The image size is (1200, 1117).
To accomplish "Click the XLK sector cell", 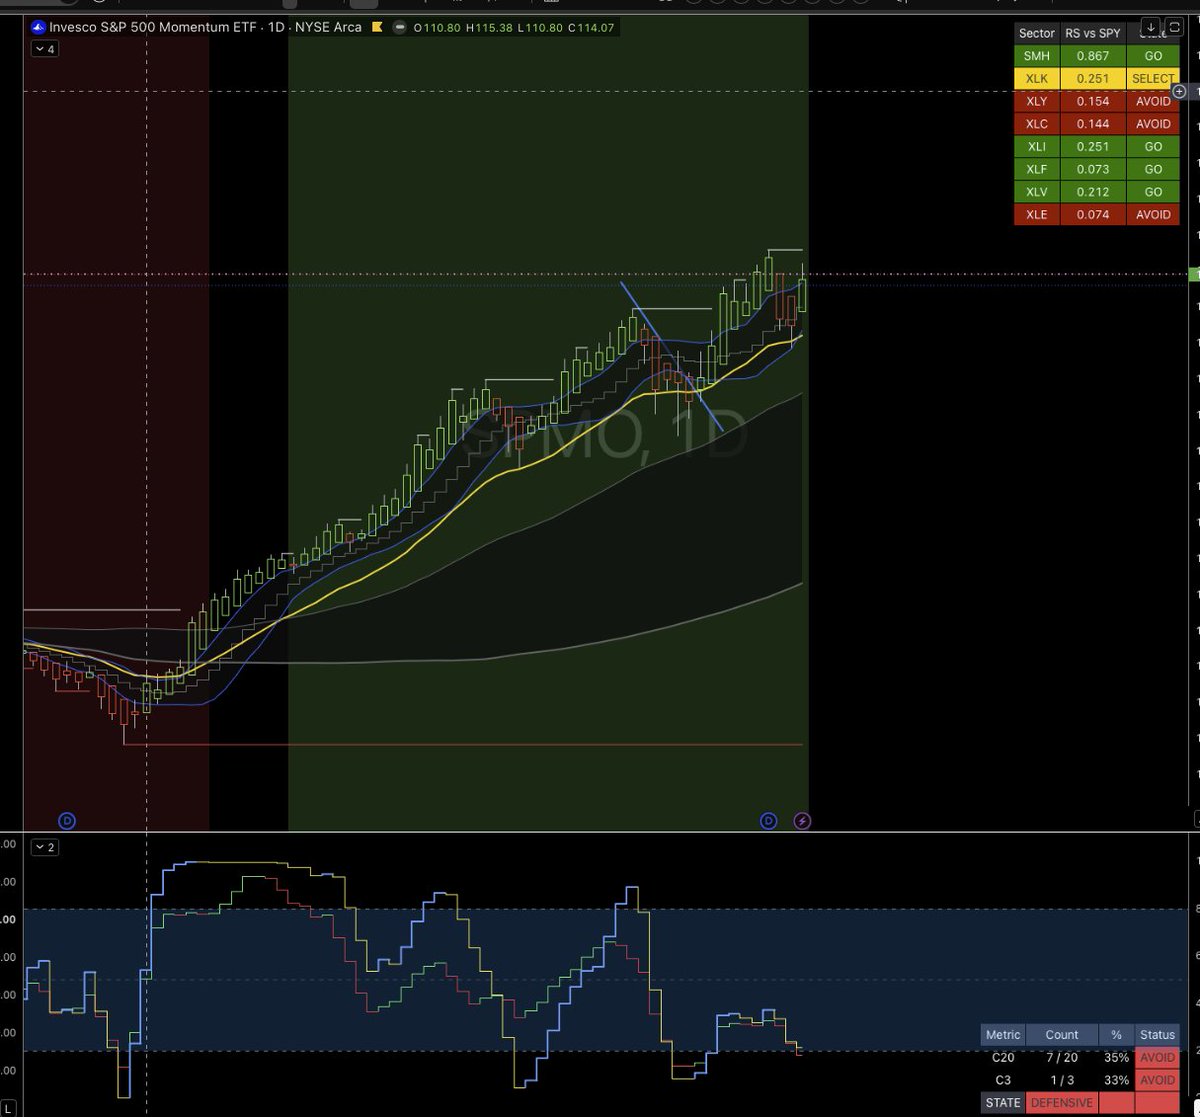I will click(1037, 78).
